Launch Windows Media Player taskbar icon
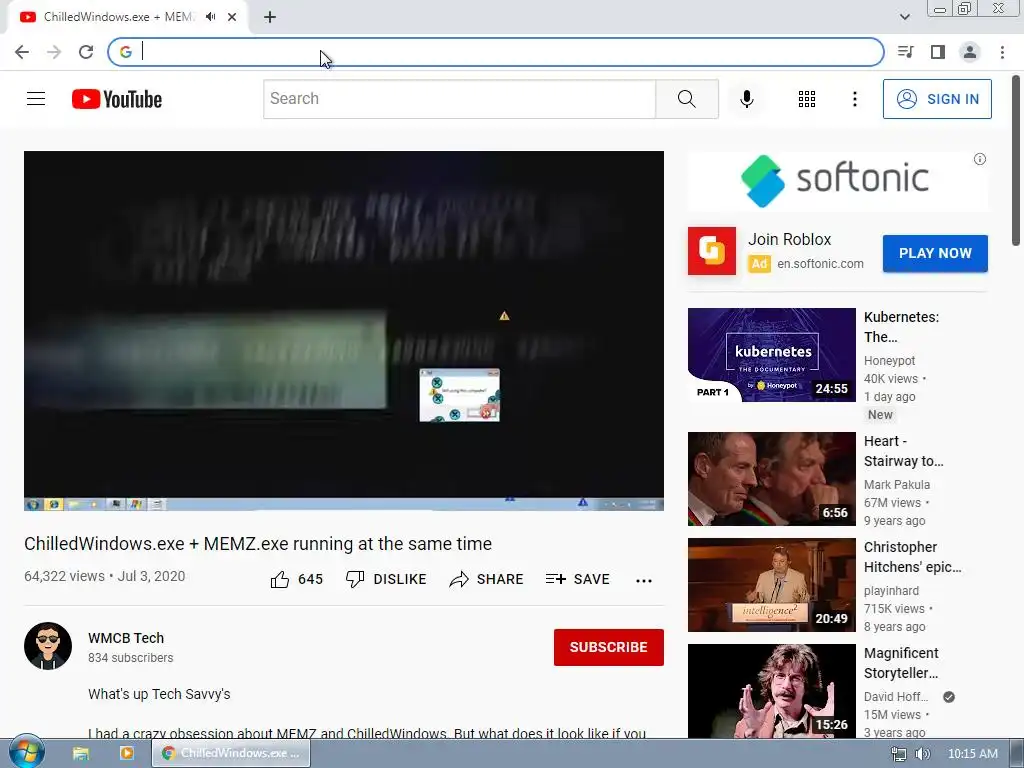The height and width of the screenshot is (768, 1024). pos(126,753)
